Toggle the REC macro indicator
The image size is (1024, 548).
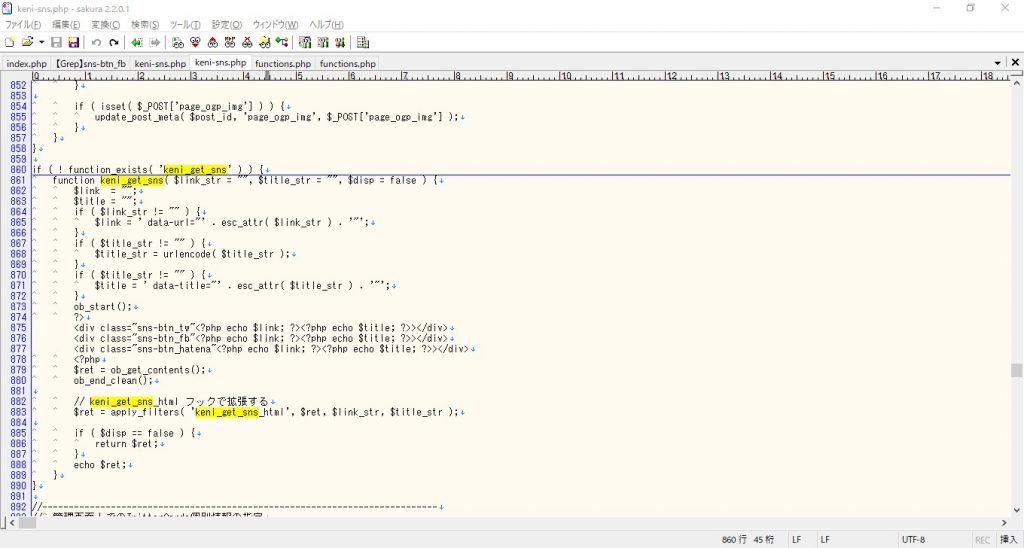pyautogui.click(x=982, y=540)
